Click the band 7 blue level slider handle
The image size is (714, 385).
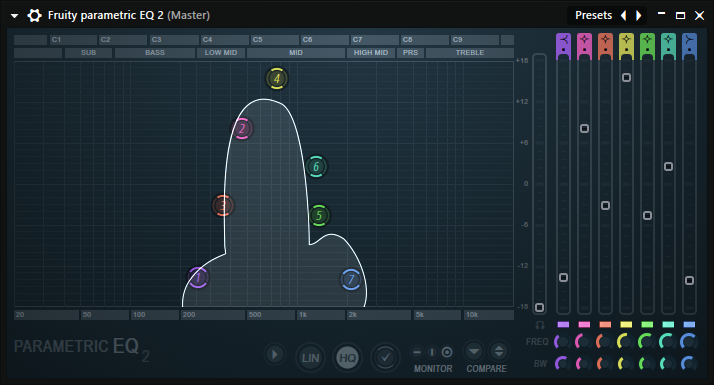[x=689, y=280]
